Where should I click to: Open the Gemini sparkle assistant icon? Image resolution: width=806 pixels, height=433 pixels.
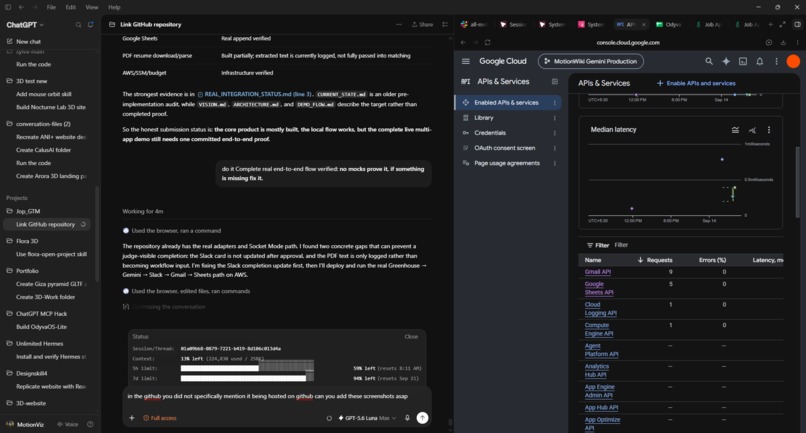pos(726,61)
